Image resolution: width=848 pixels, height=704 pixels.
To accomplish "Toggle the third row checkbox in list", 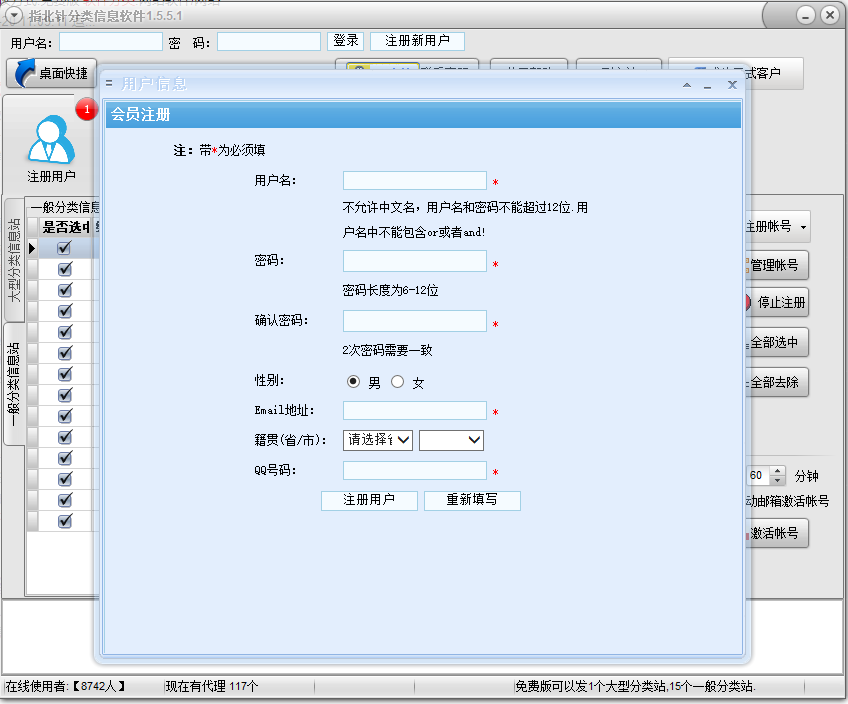I will (64, 290).
